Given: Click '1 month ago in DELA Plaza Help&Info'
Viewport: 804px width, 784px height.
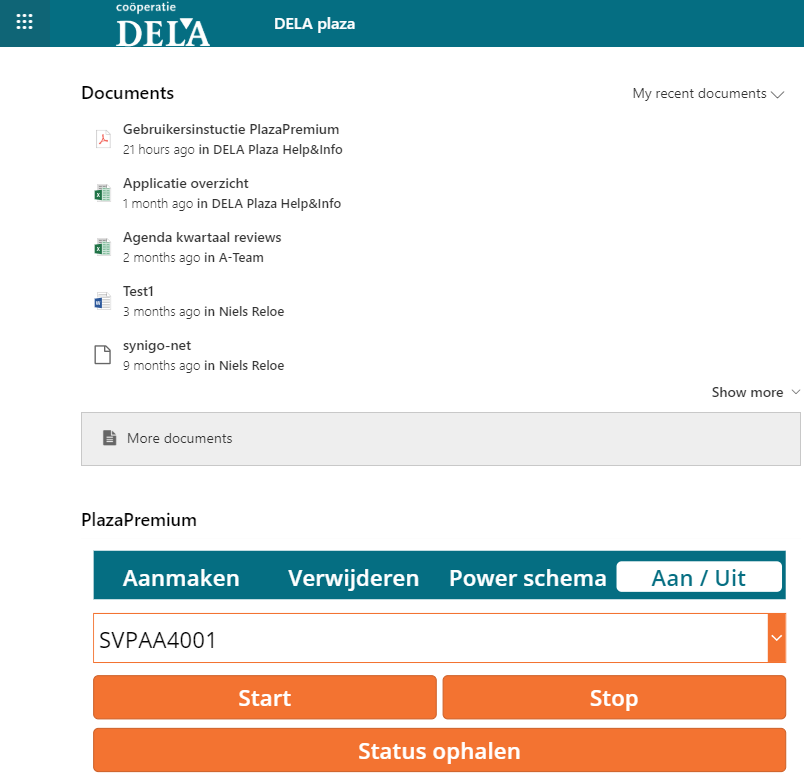Looking at the screenshot, I should (232, 204).
